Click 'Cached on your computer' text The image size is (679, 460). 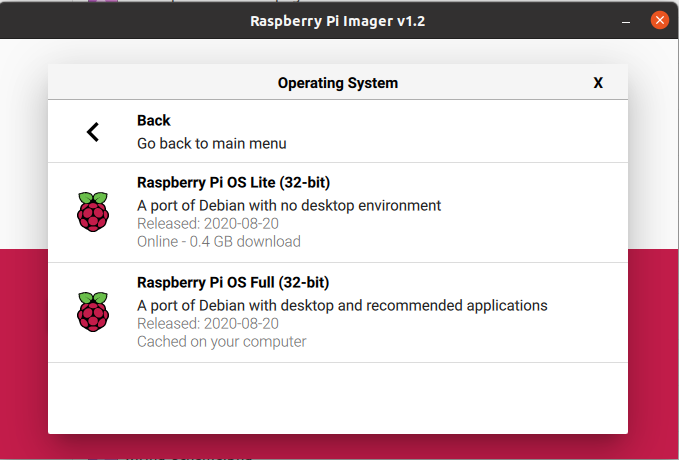click(222, 341)
